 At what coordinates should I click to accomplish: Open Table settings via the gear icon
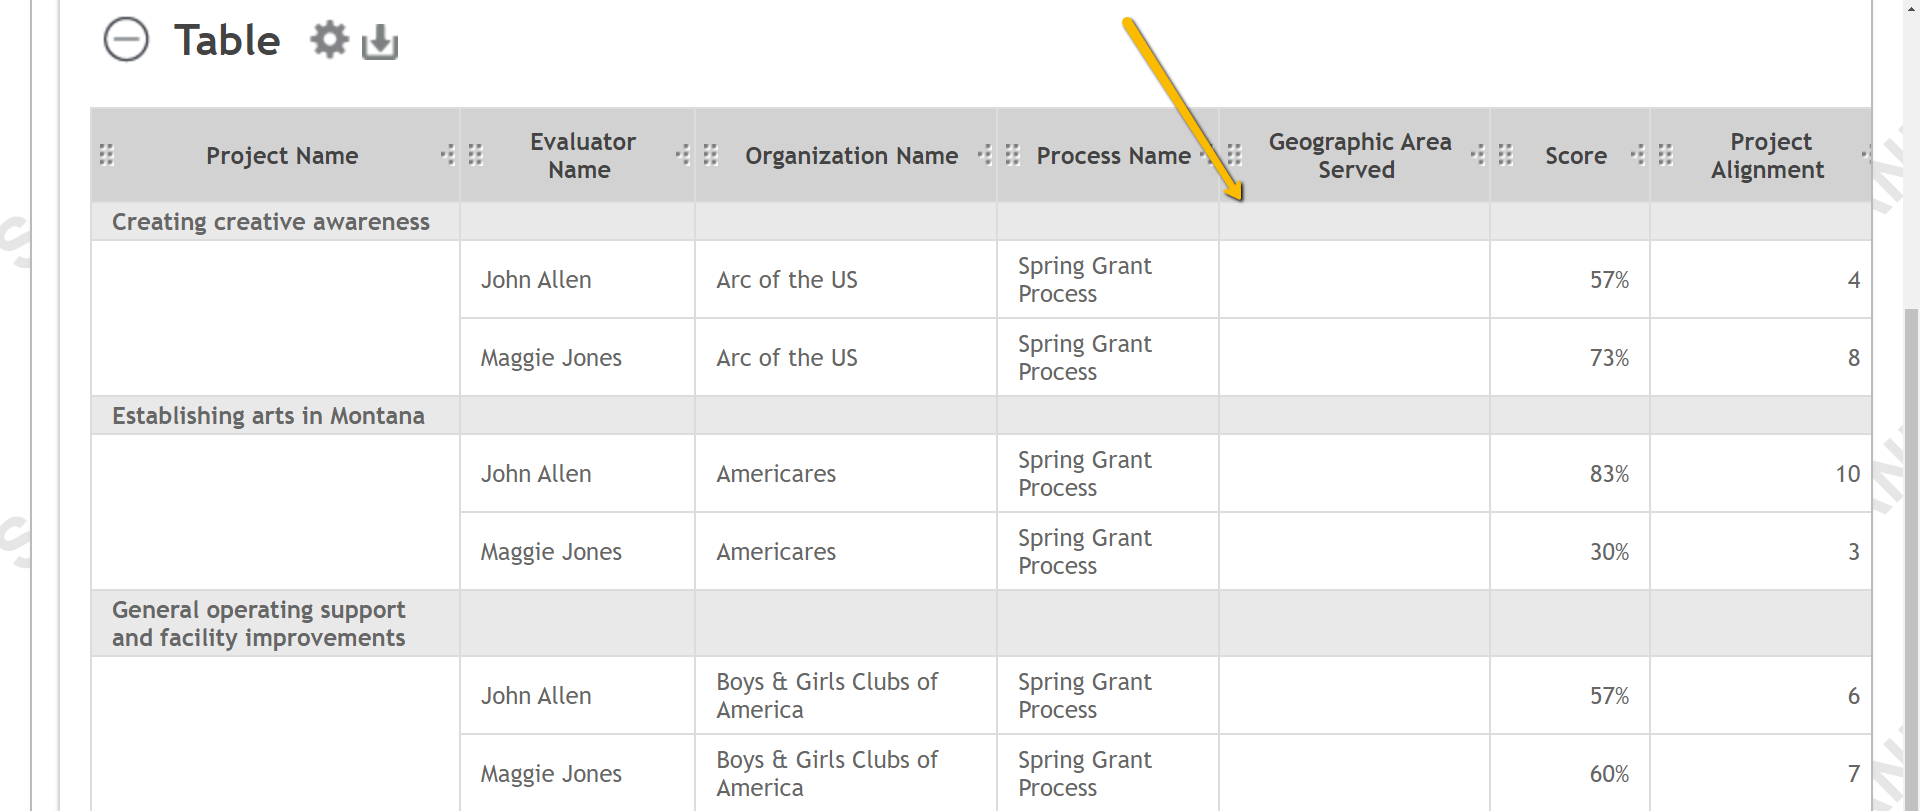click(x=329, y=40)
